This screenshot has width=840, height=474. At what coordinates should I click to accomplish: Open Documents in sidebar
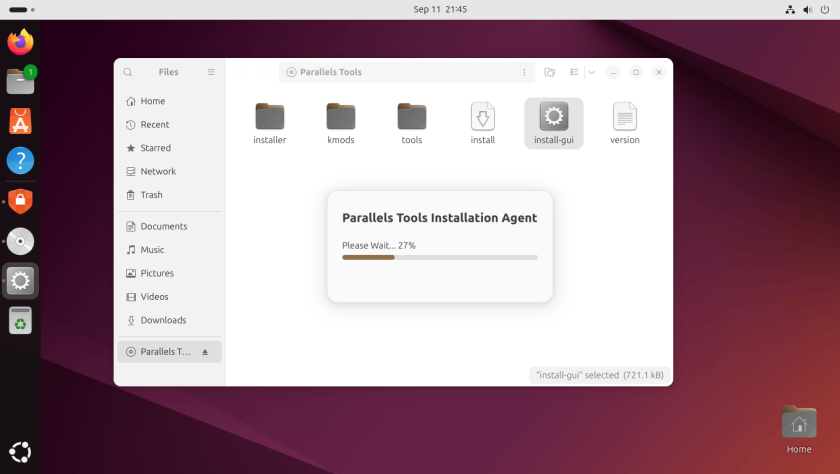tap(169, 227)
